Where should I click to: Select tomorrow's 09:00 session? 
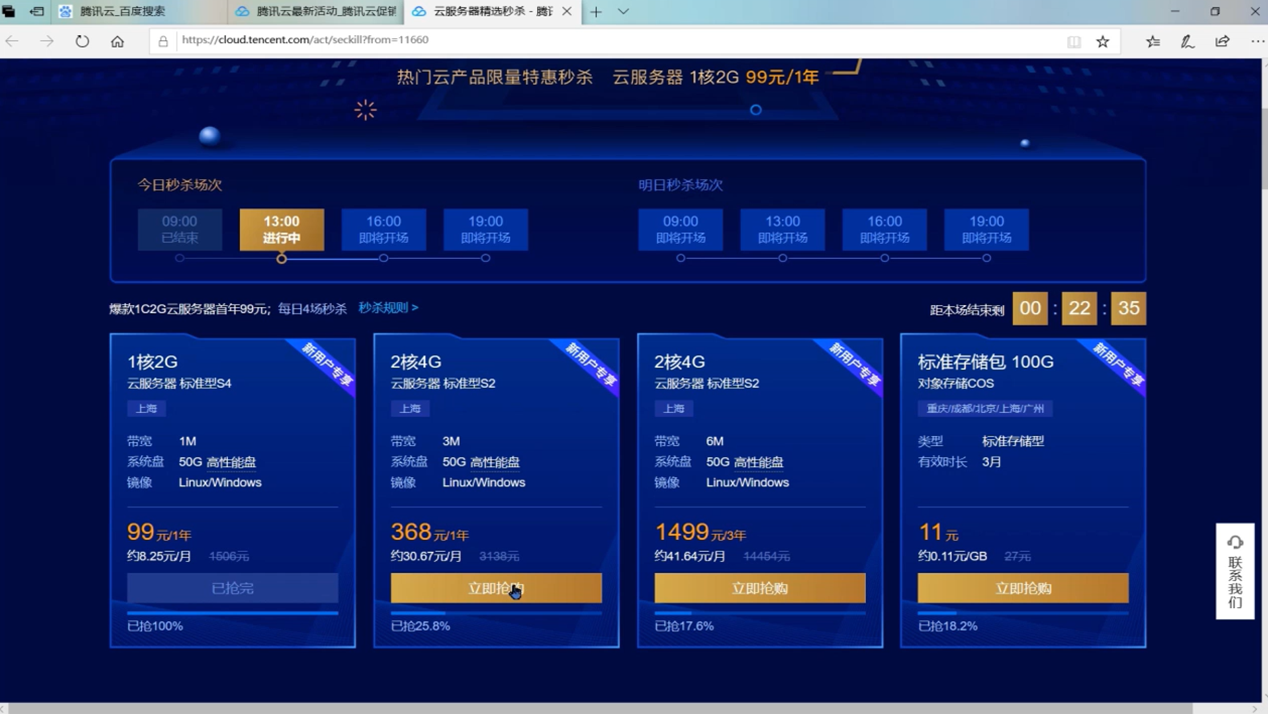point(681,229)
